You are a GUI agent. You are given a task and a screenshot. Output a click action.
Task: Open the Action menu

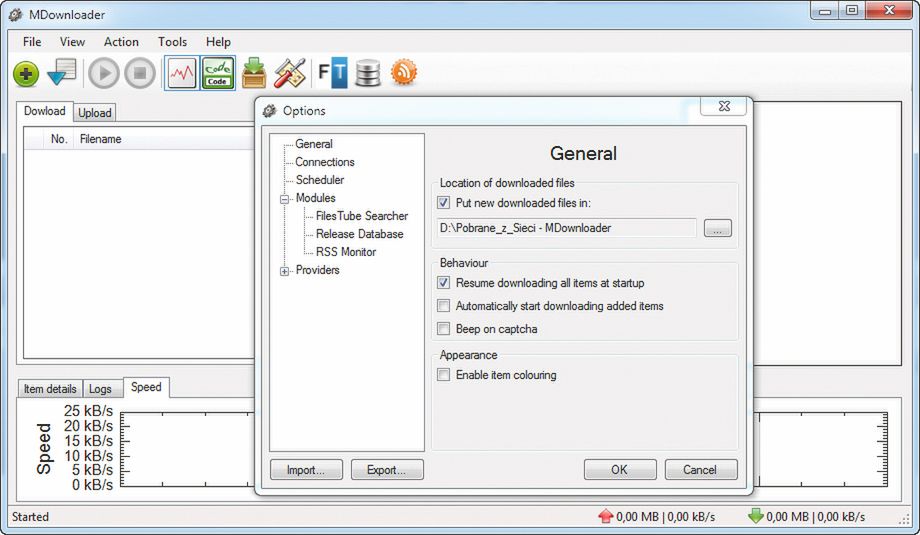click(121, 42)
